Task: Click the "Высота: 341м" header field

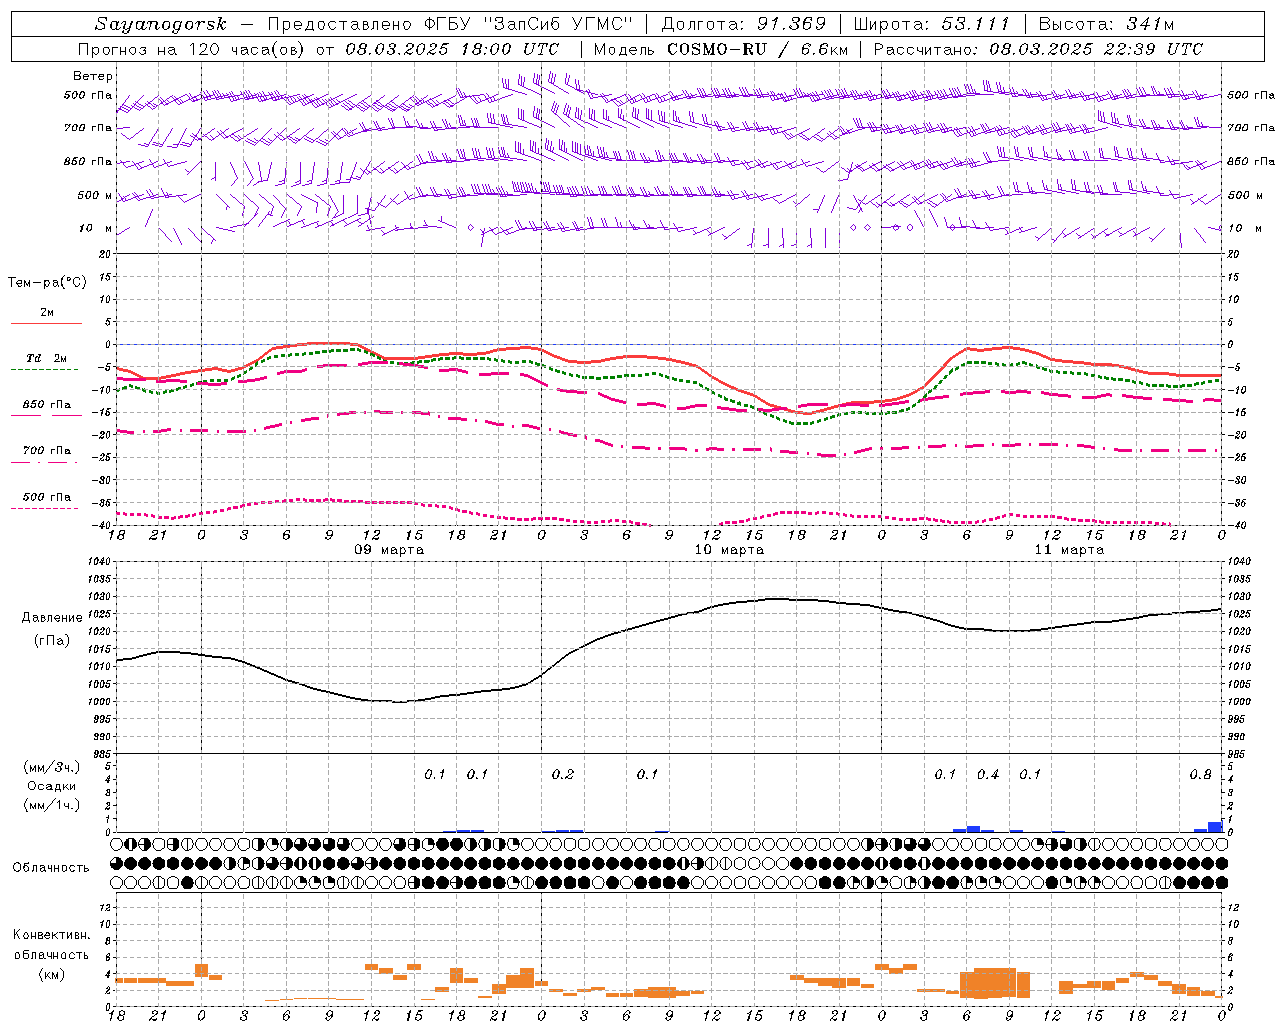Action: (1106, 24)
